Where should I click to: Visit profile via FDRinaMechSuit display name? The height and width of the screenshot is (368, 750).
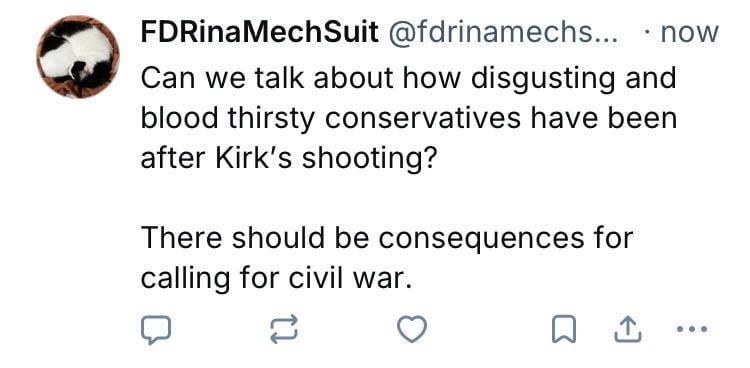259,33
